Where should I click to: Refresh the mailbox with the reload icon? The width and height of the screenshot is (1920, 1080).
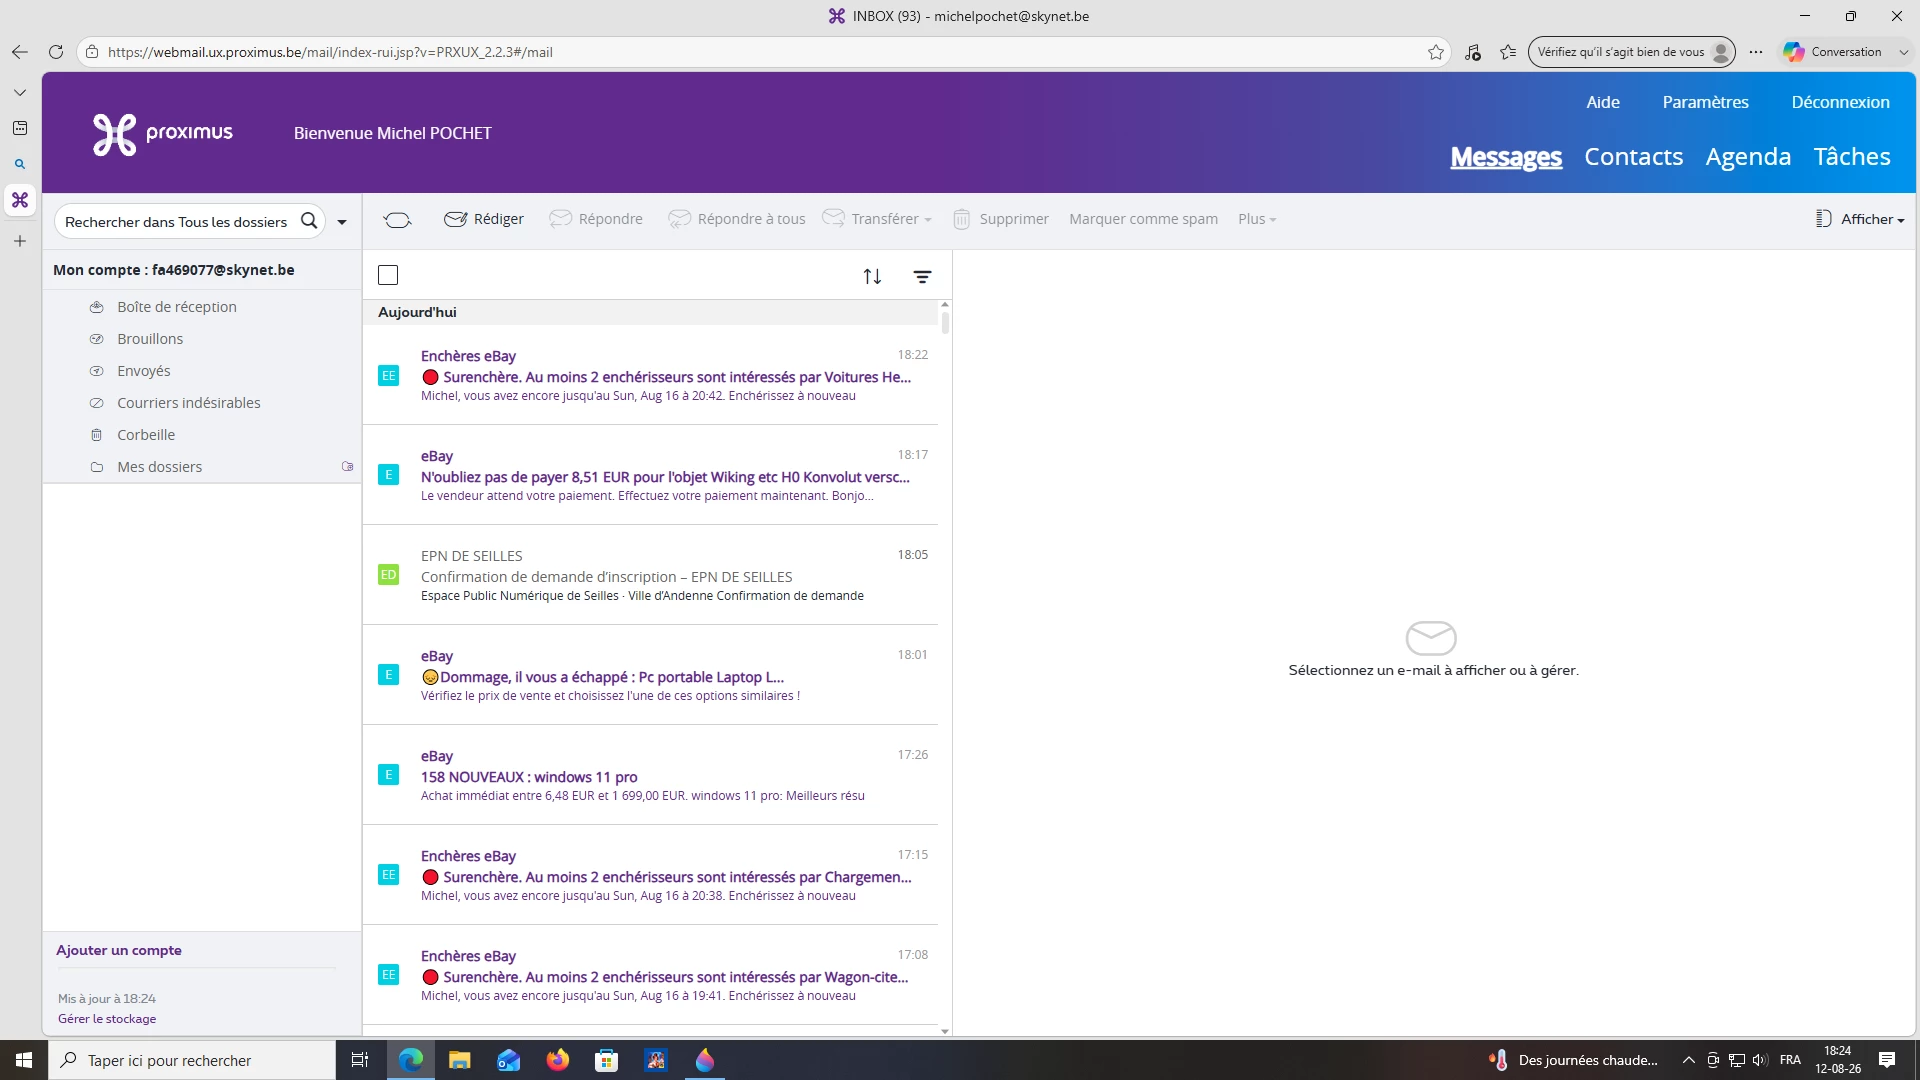pyautogui.click(x=397, y=220)
